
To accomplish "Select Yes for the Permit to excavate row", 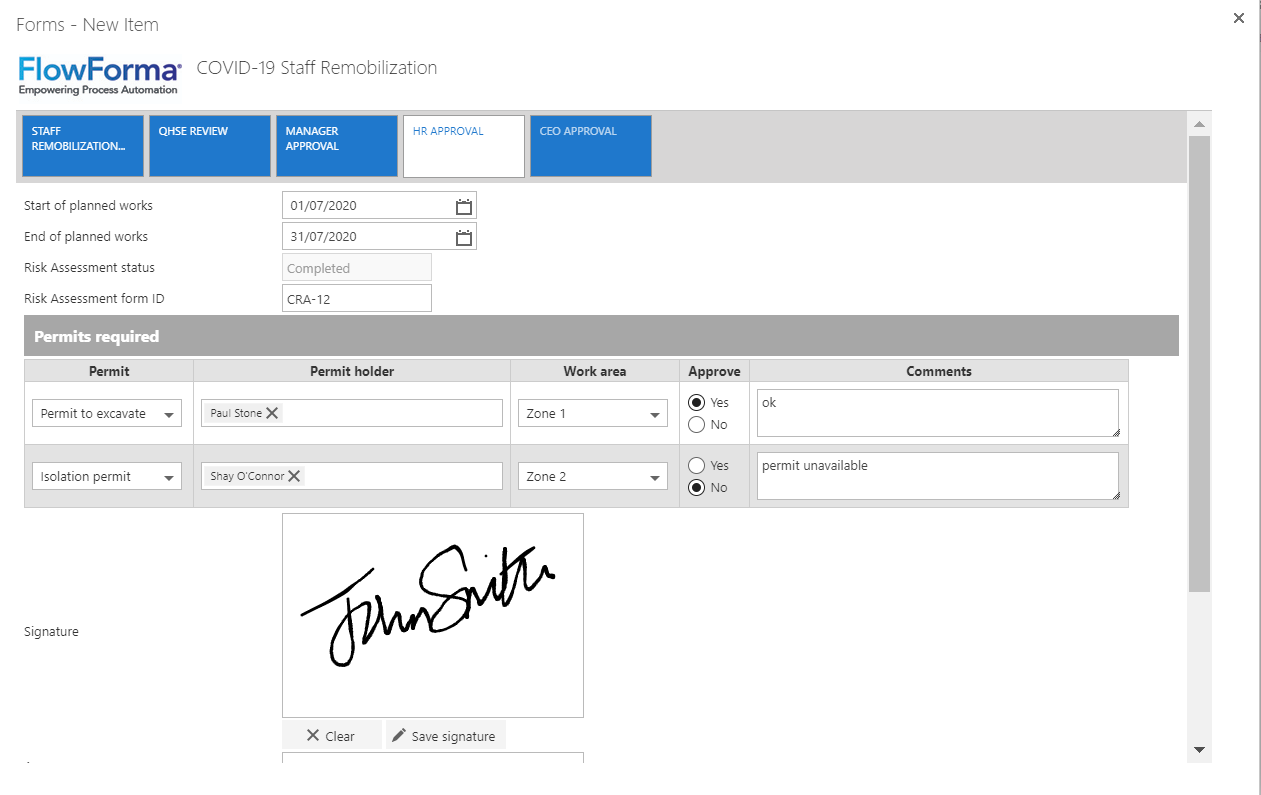I will (x=696, y=402).
